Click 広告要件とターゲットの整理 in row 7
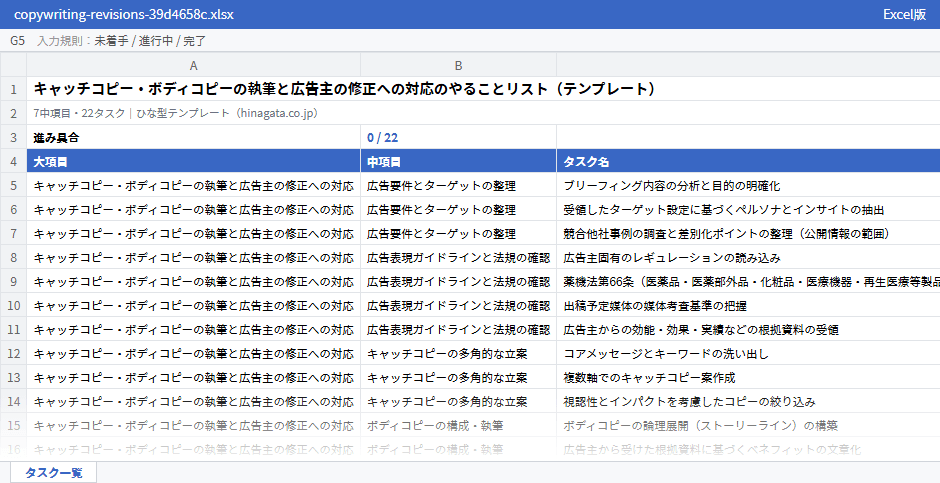Viewport: 940px width, 483px height. (x=459, y=234)
